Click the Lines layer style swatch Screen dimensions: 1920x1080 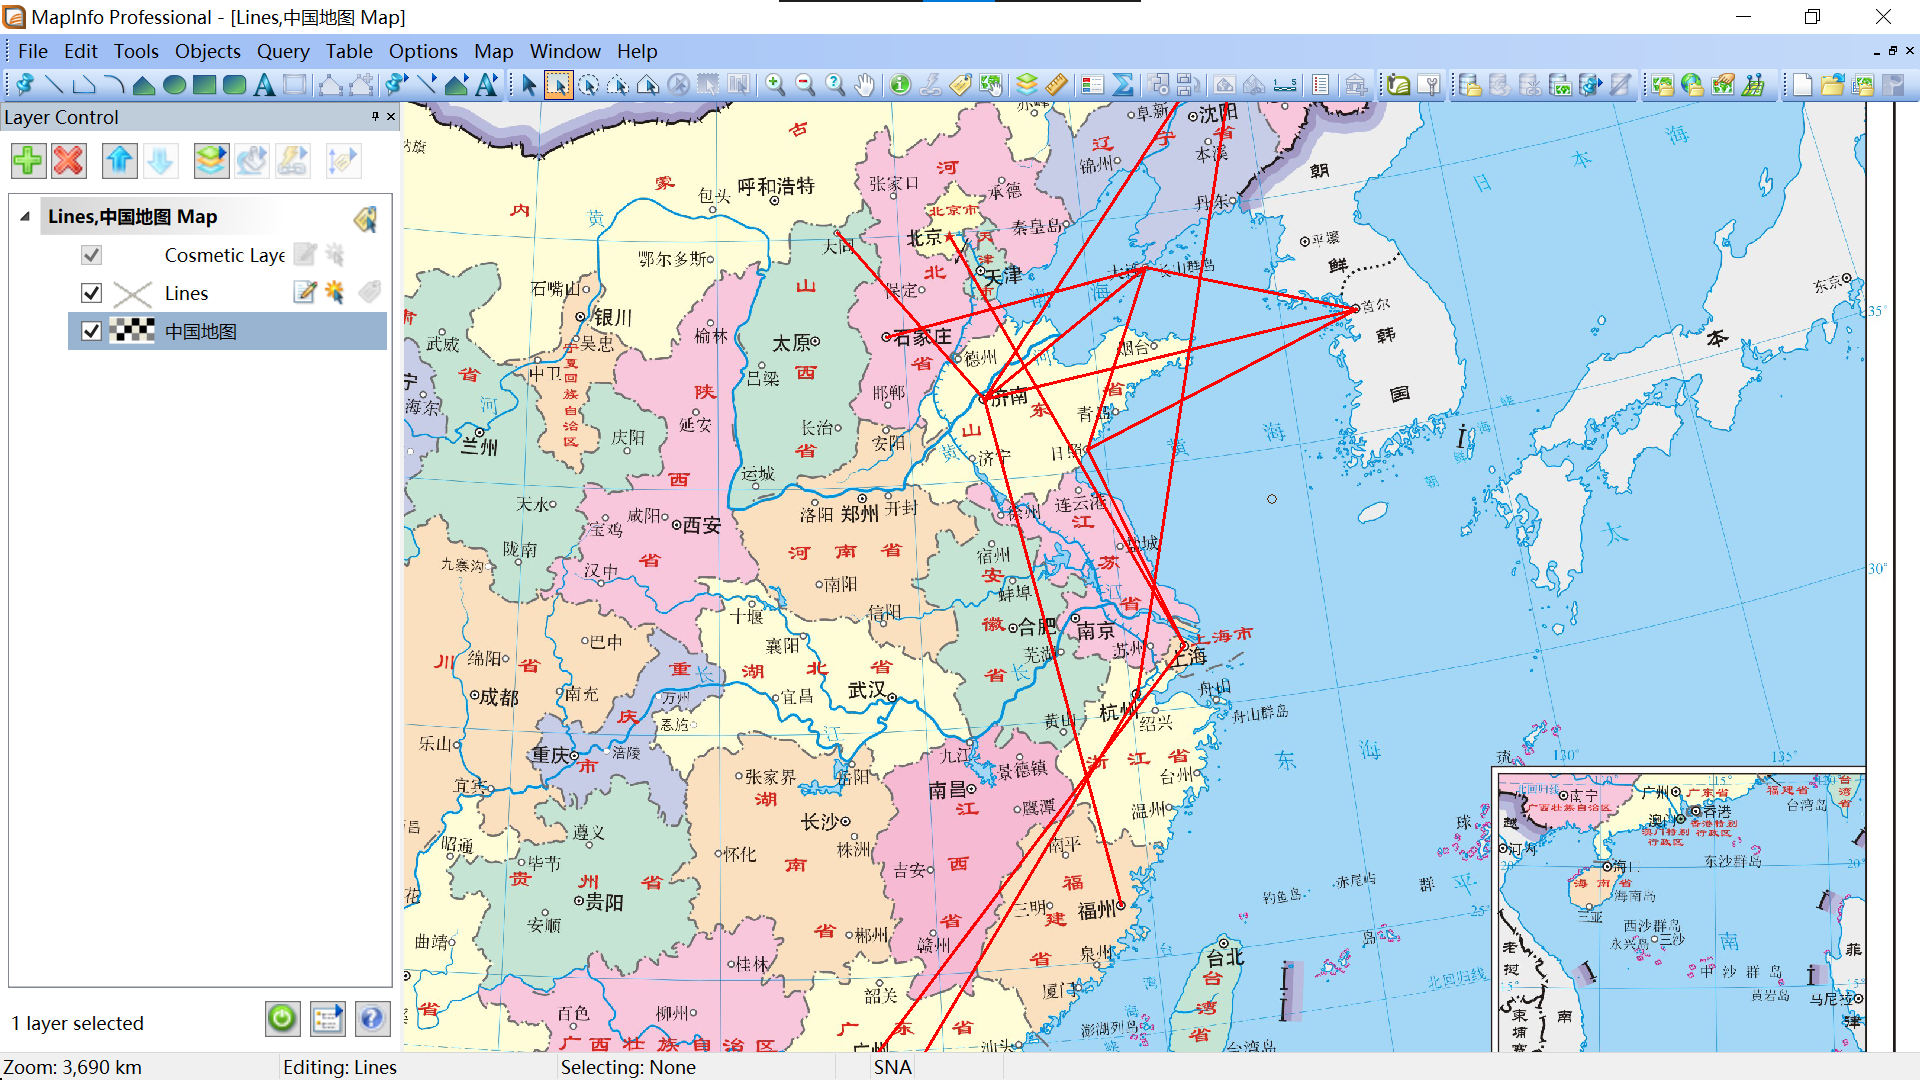point(132,293)
